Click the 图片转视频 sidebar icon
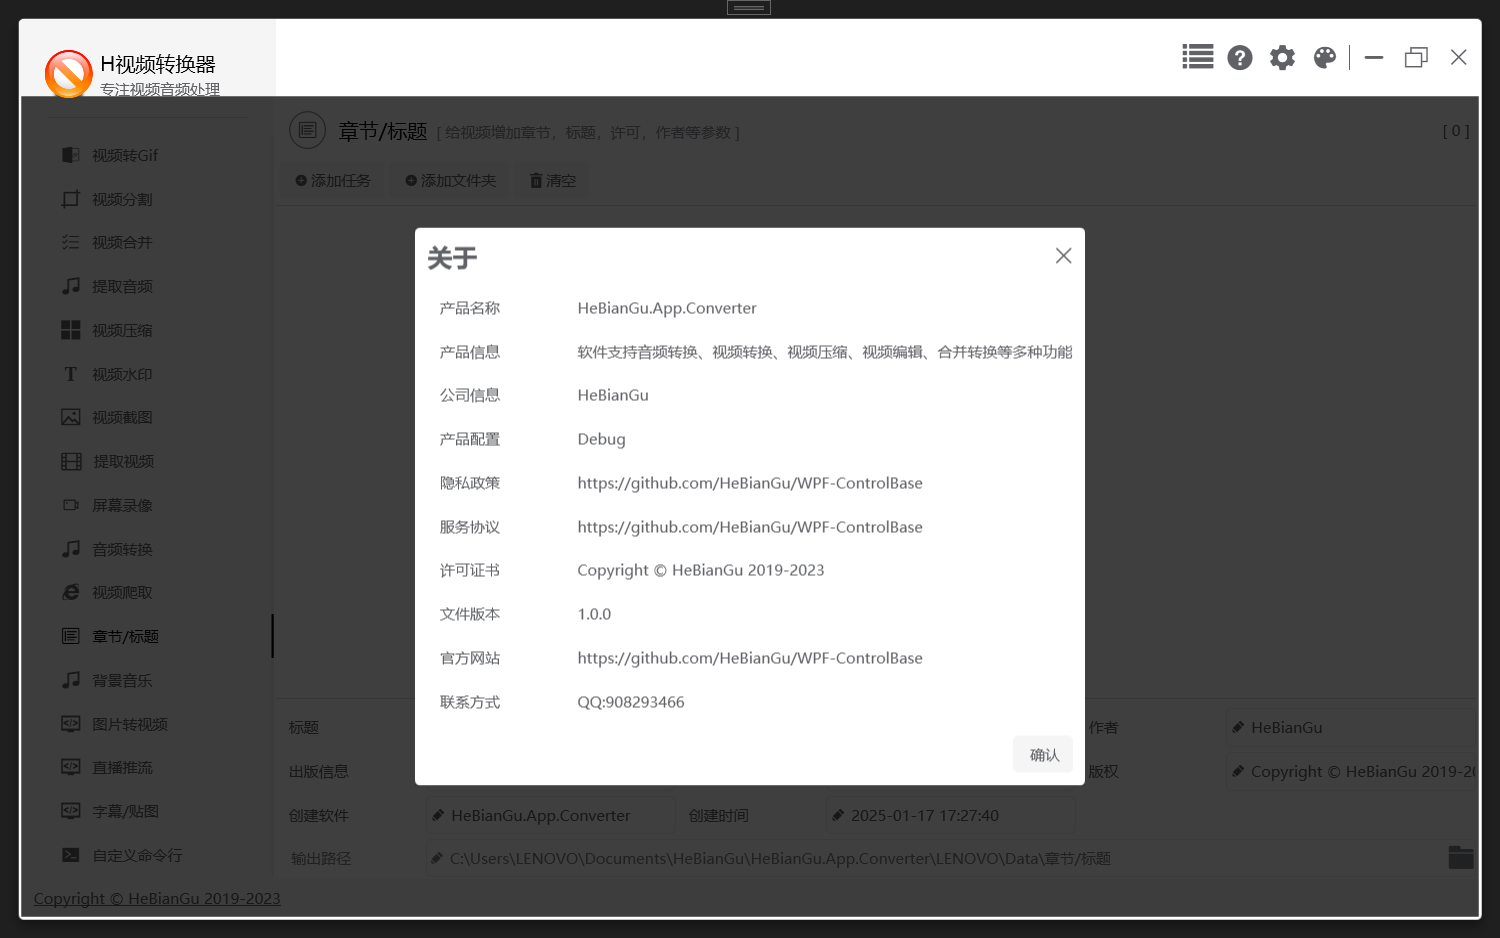 [71, 724]
